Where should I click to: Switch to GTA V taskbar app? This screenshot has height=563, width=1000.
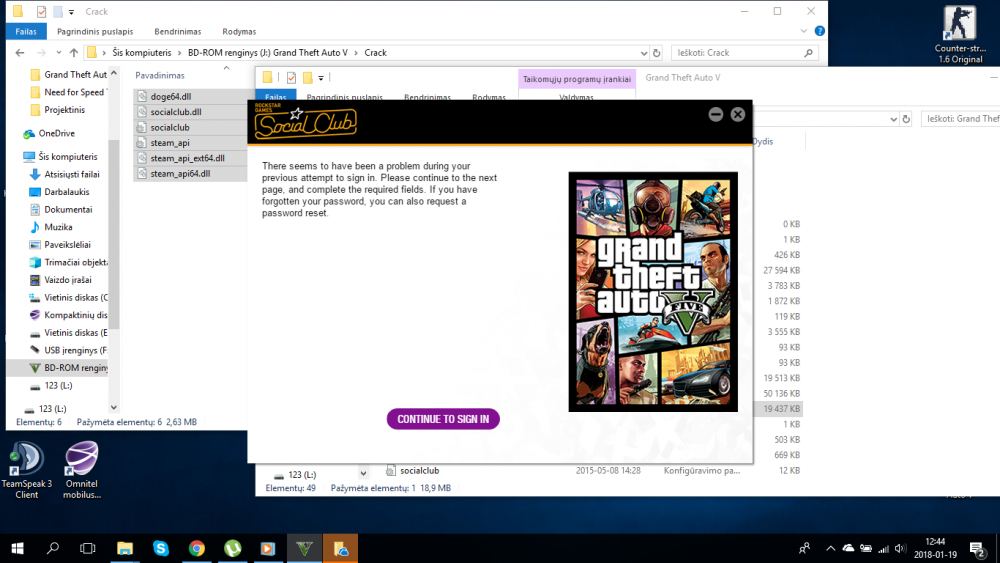coord(304,548)
